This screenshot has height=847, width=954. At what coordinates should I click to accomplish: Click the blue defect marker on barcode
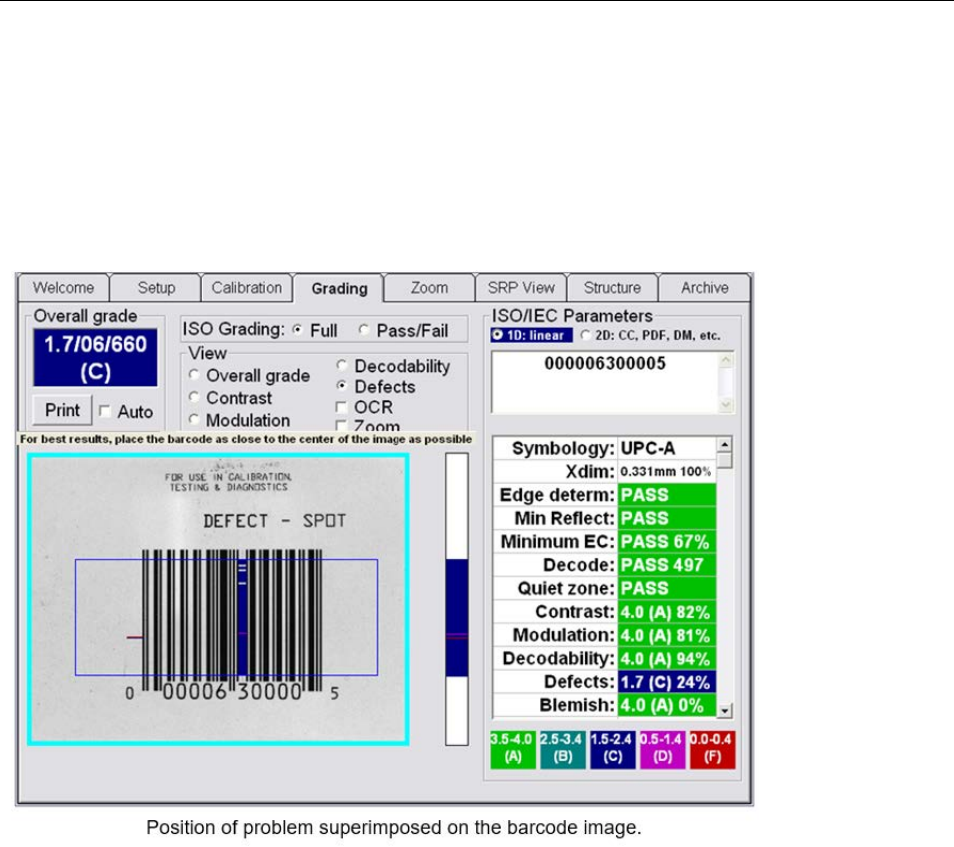coord(242,617)
